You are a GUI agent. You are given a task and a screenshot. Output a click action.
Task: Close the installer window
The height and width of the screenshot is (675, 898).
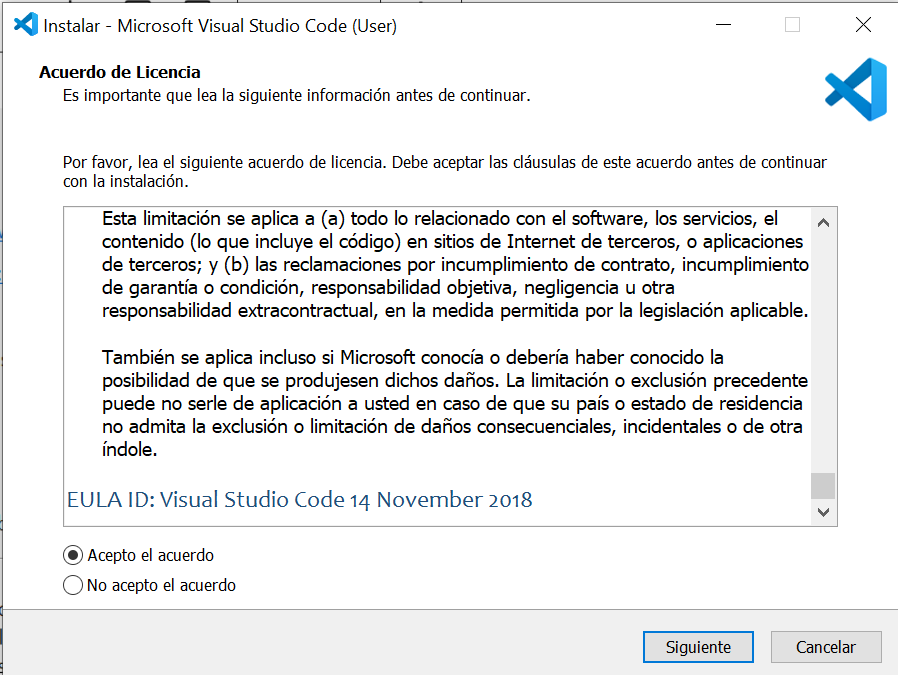[863, 26]
